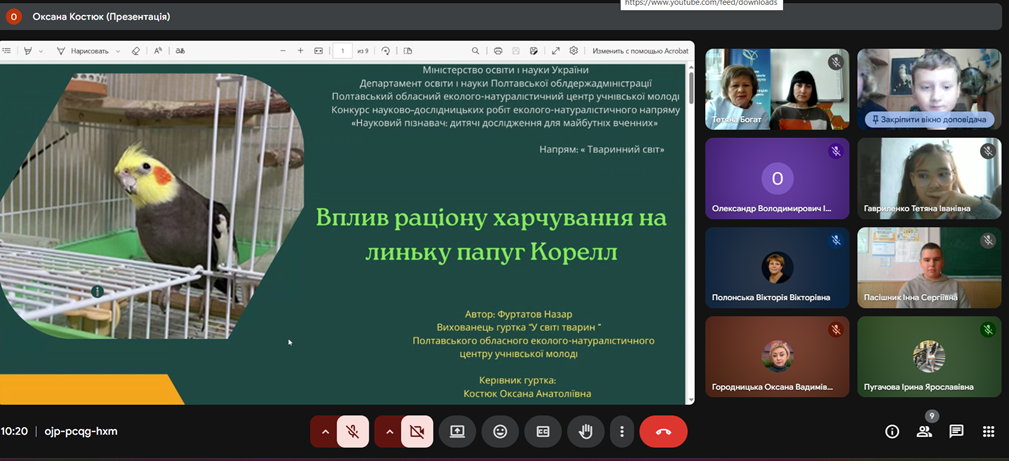
Task: Open the participants list panel
Action: tap(924, 431)
